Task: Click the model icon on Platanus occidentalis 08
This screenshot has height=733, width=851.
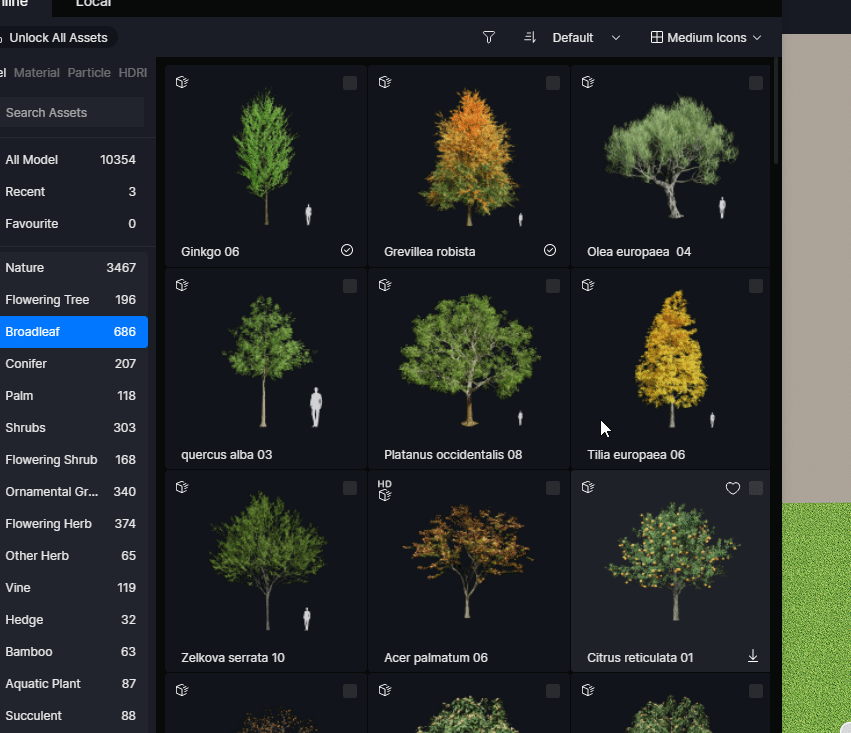Action: (x=385, y=285)
